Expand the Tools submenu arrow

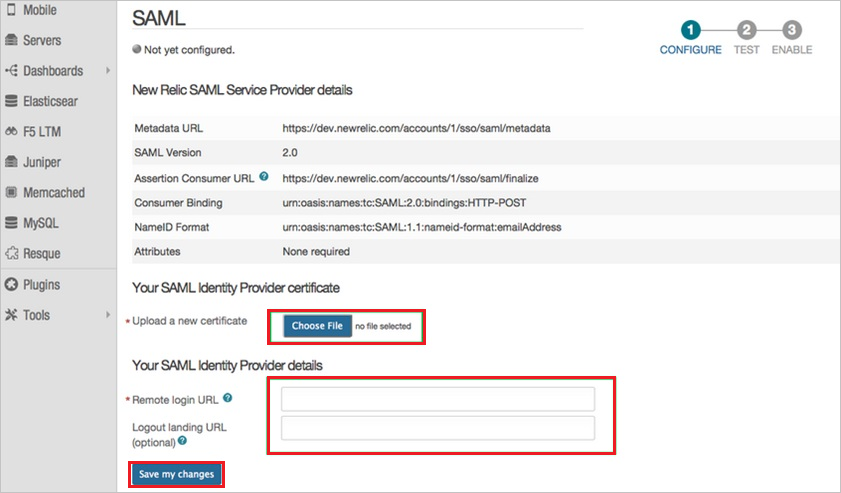point(108,315)
